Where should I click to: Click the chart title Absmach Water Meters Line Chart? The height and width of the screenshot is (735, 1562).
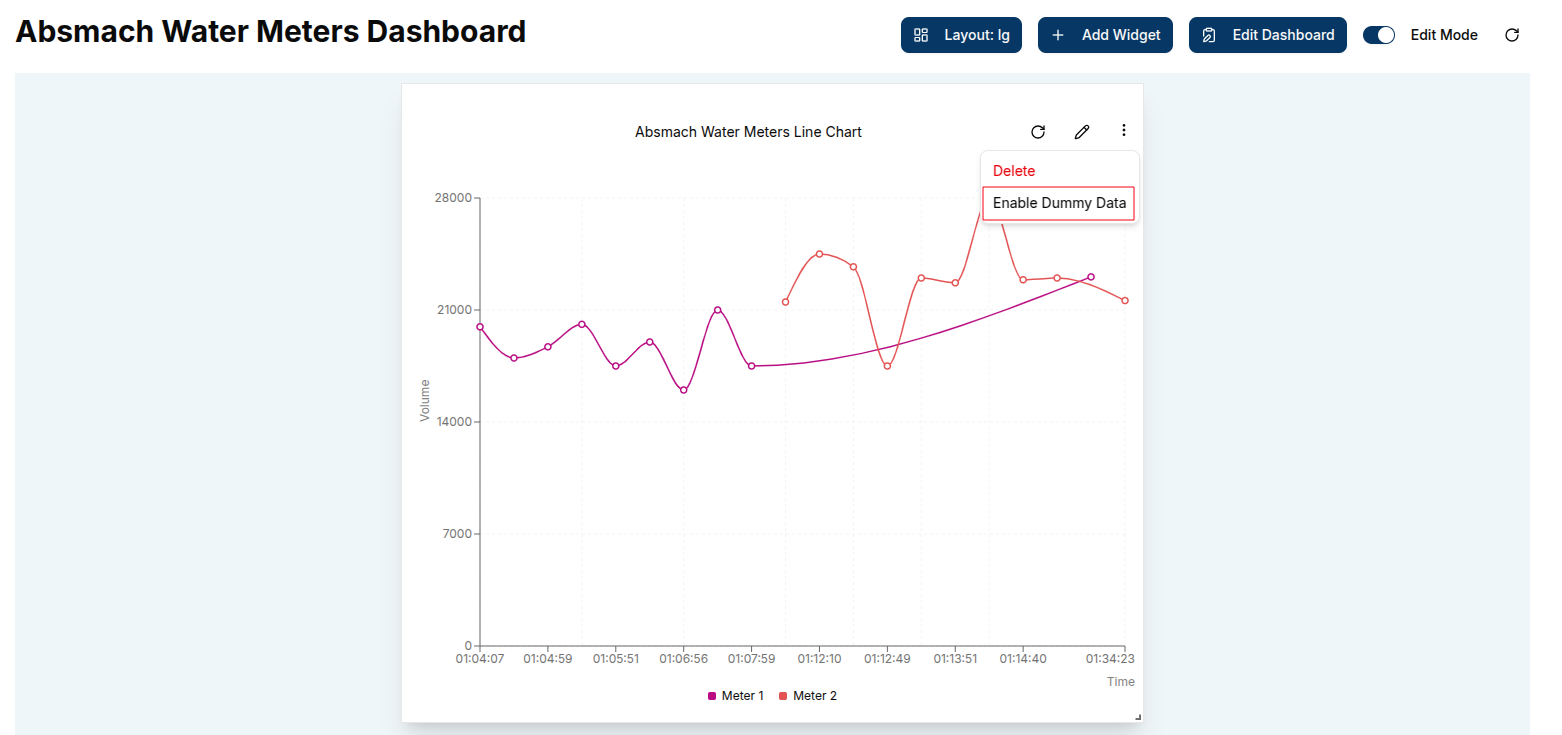[x=748, y=132]
